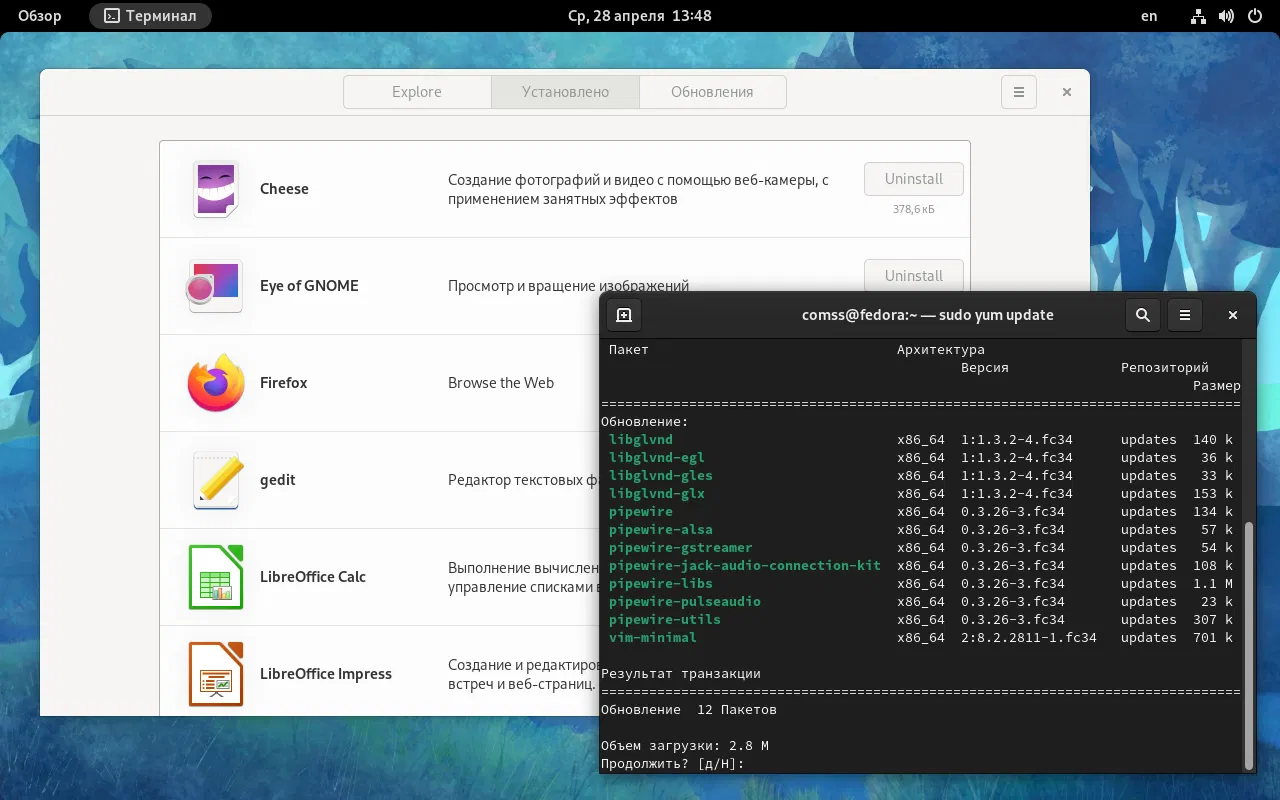The image size is (1280, 800).
Task: Click the libglvnd-gles package name
Action: point(661,476)
